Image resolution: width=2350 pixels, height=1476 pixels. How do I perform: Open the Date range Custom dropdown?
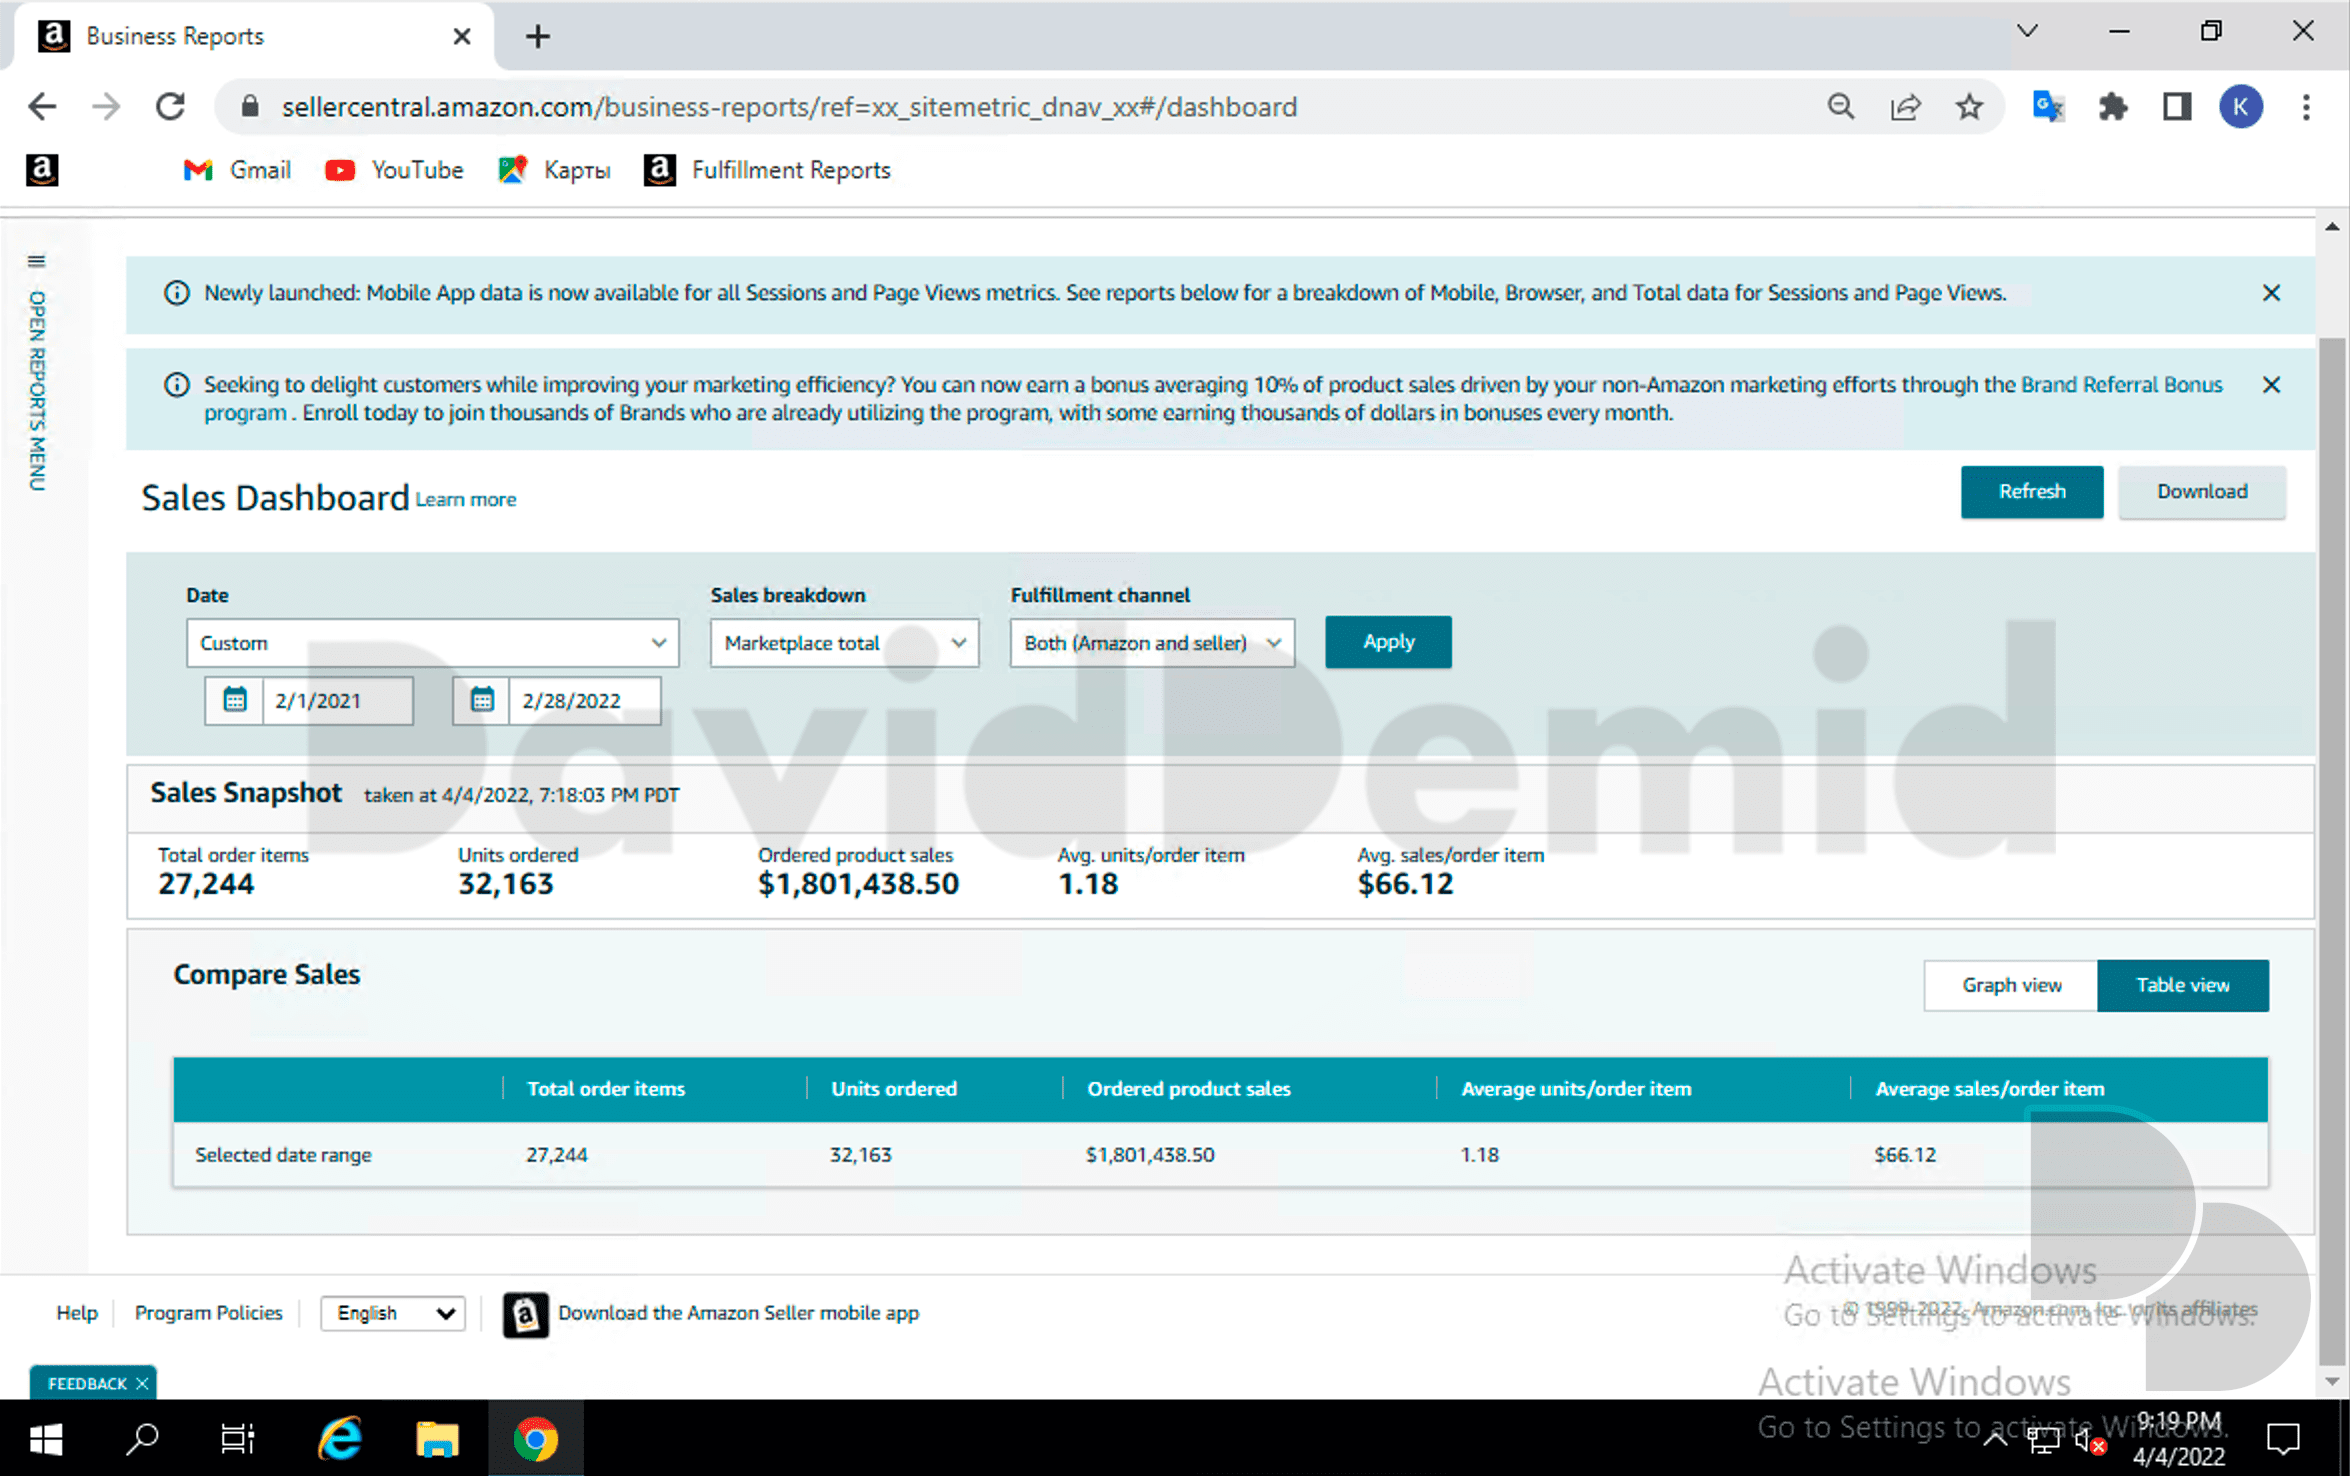(x=432, y=643)
